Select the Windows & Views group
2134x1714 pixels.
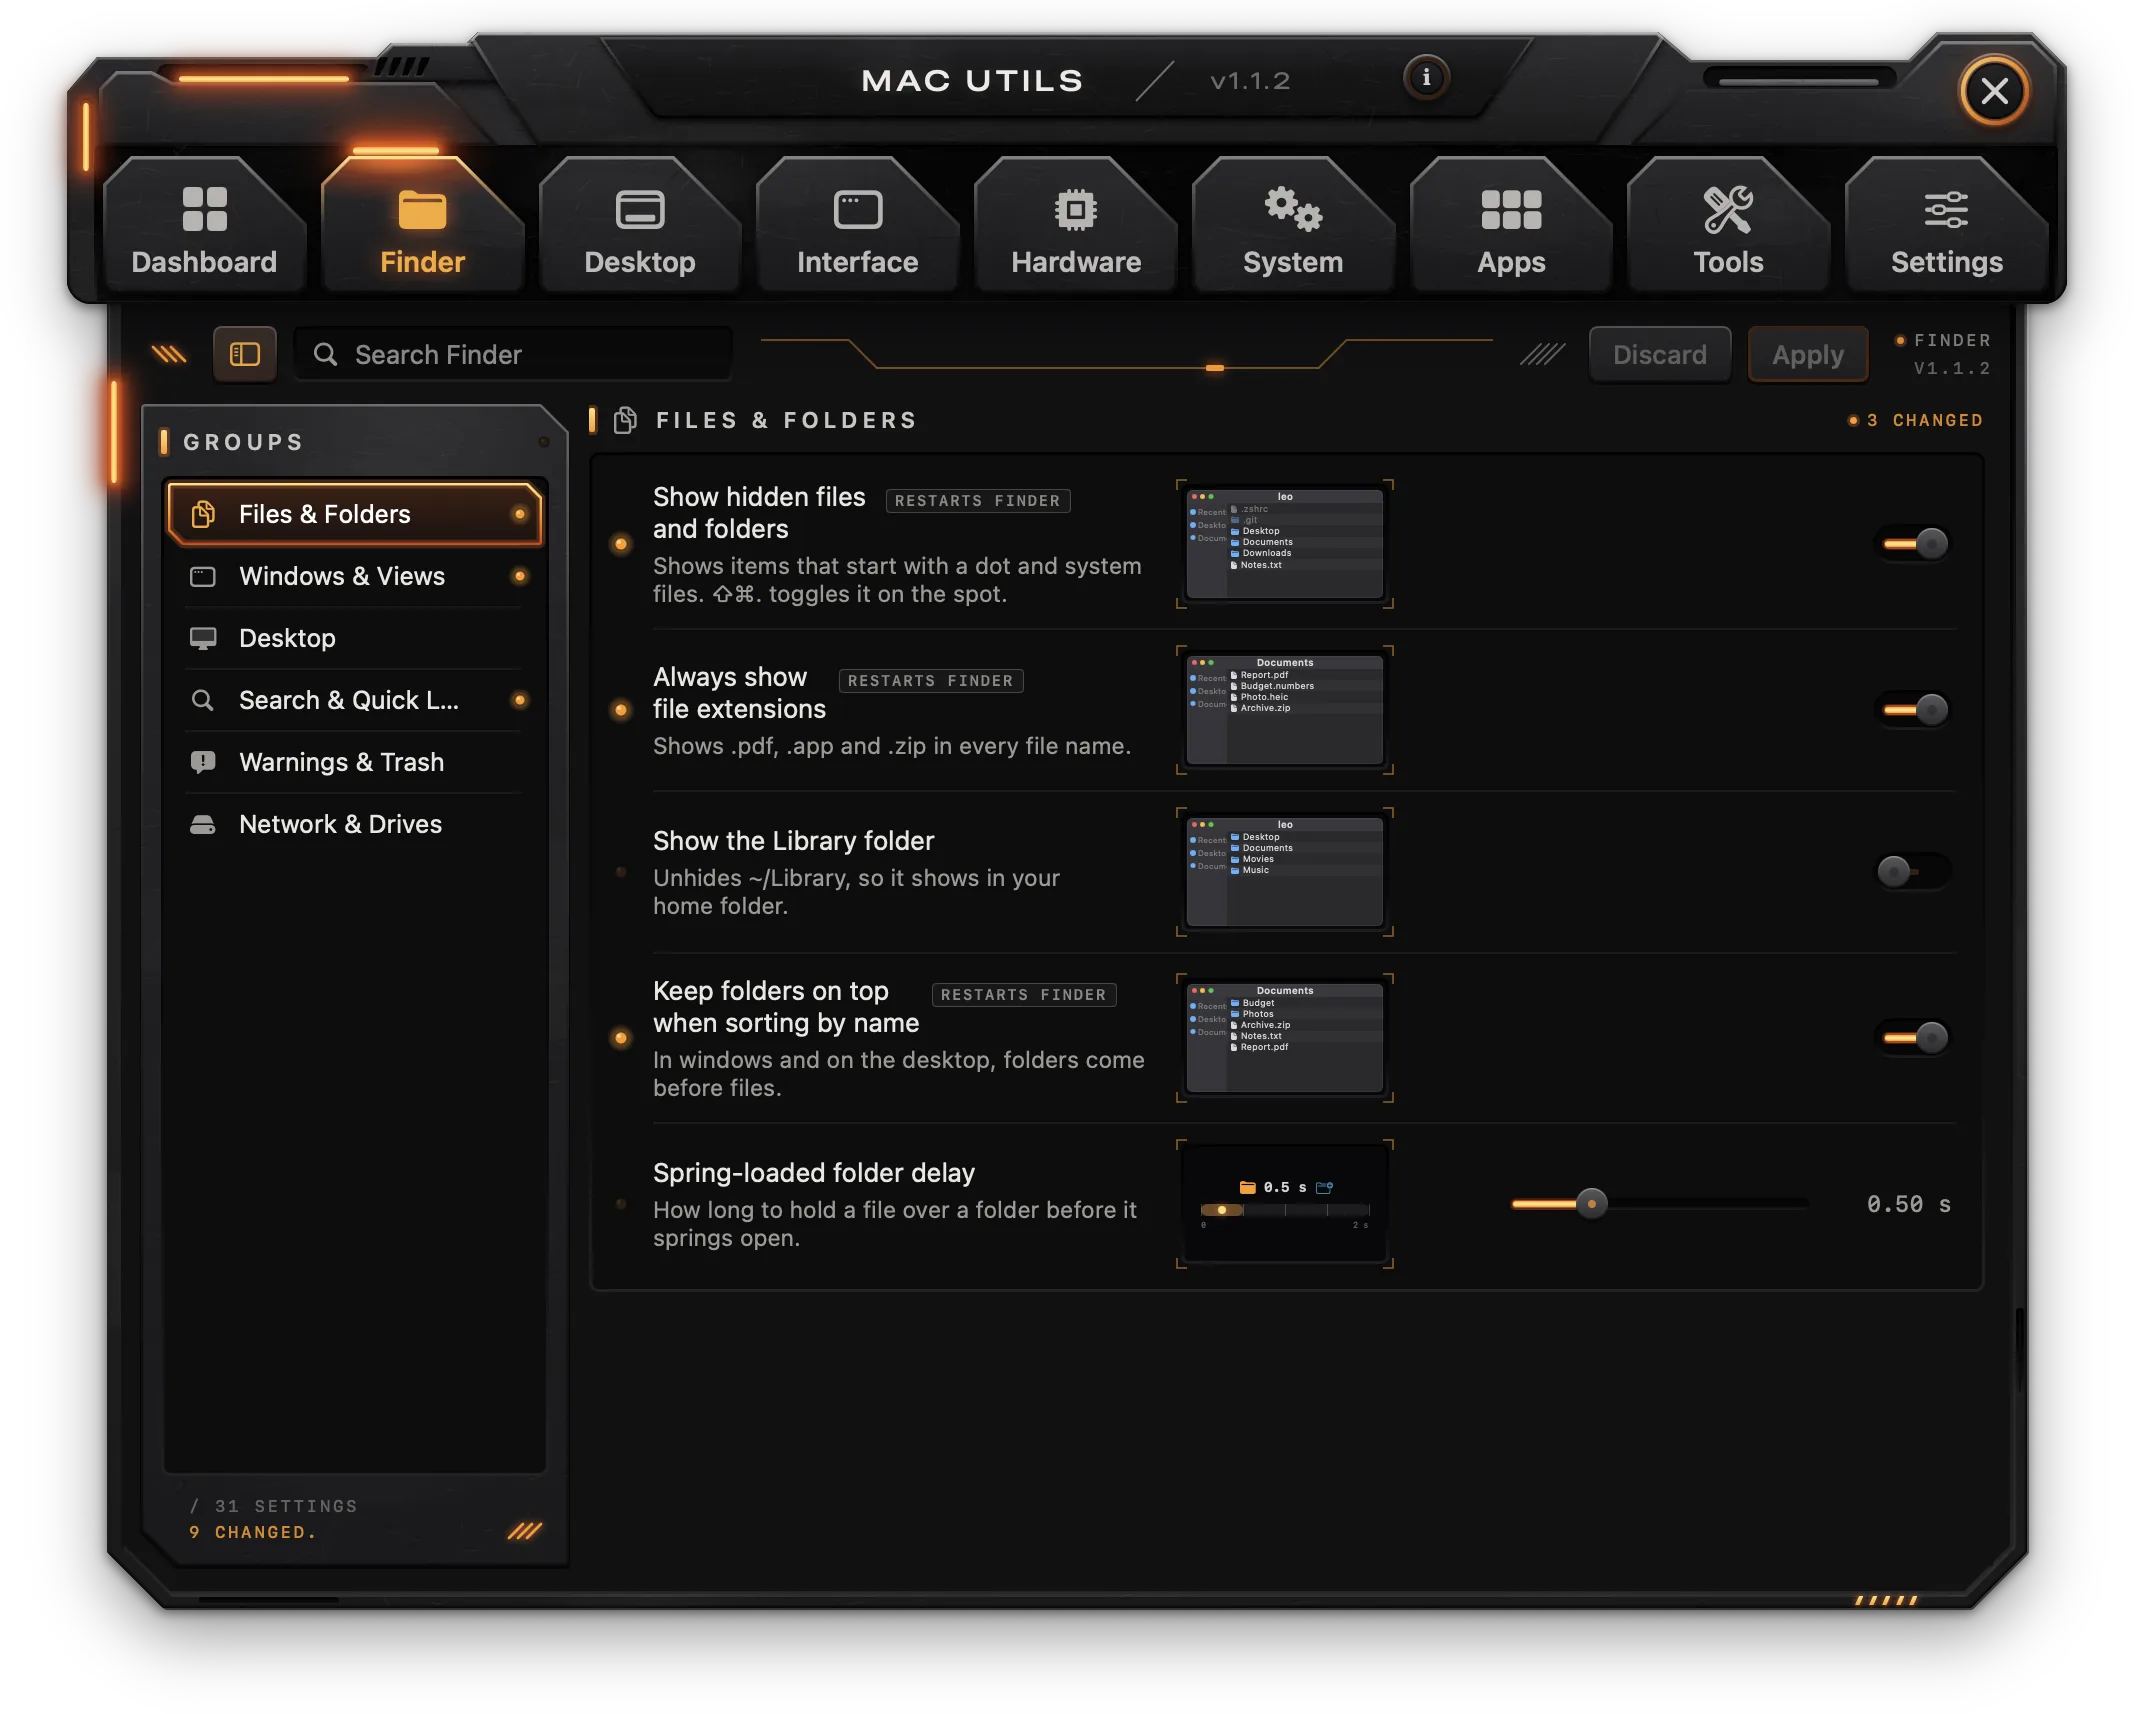click(x=355, y=576)
